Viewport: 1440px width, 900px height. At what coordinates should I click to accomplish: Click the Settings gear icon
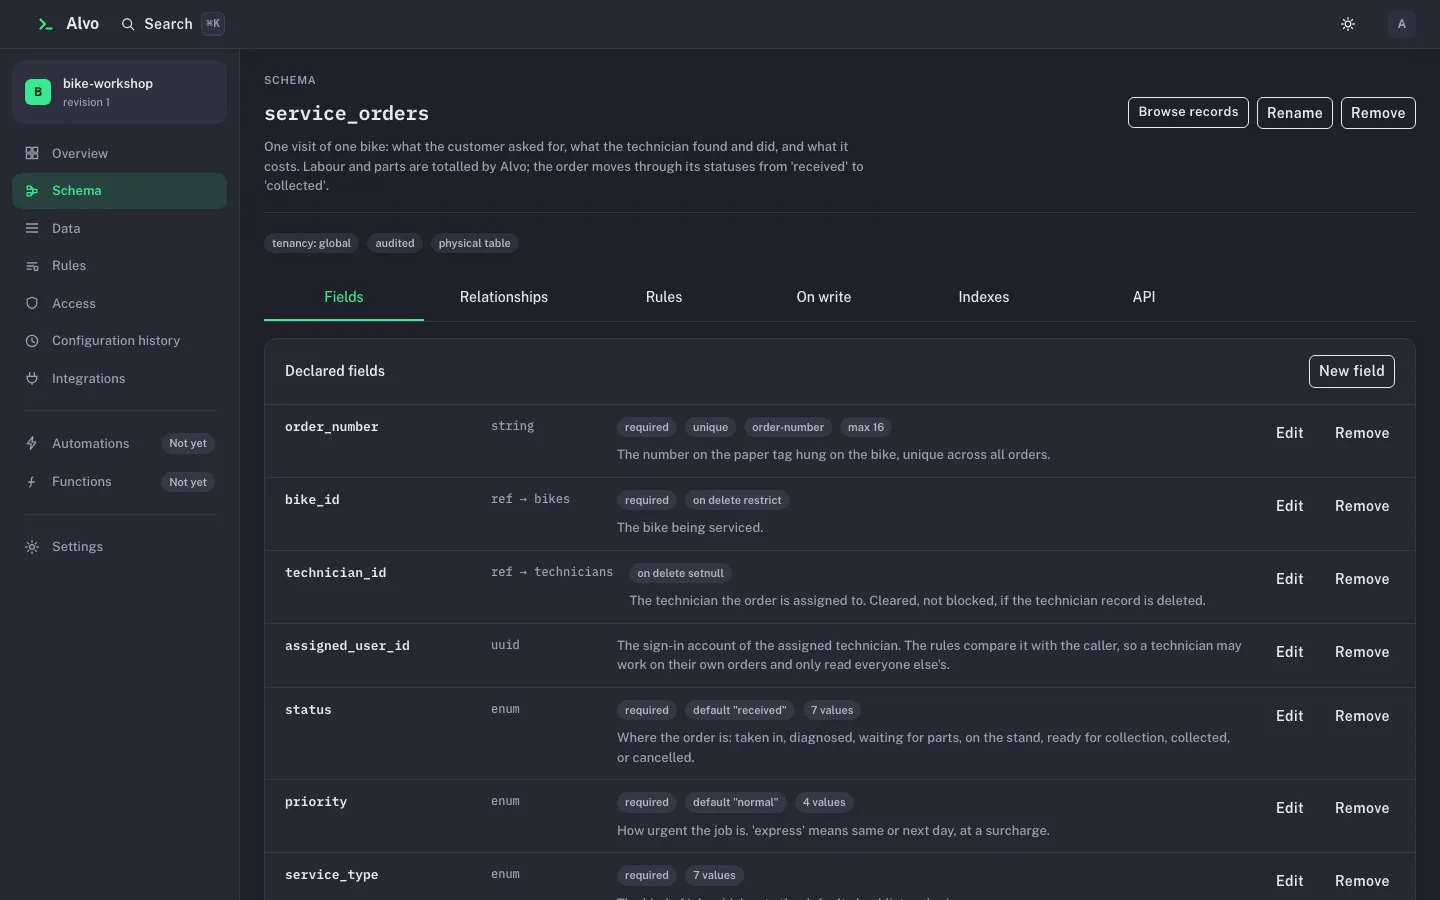click(x=32, y=547)
